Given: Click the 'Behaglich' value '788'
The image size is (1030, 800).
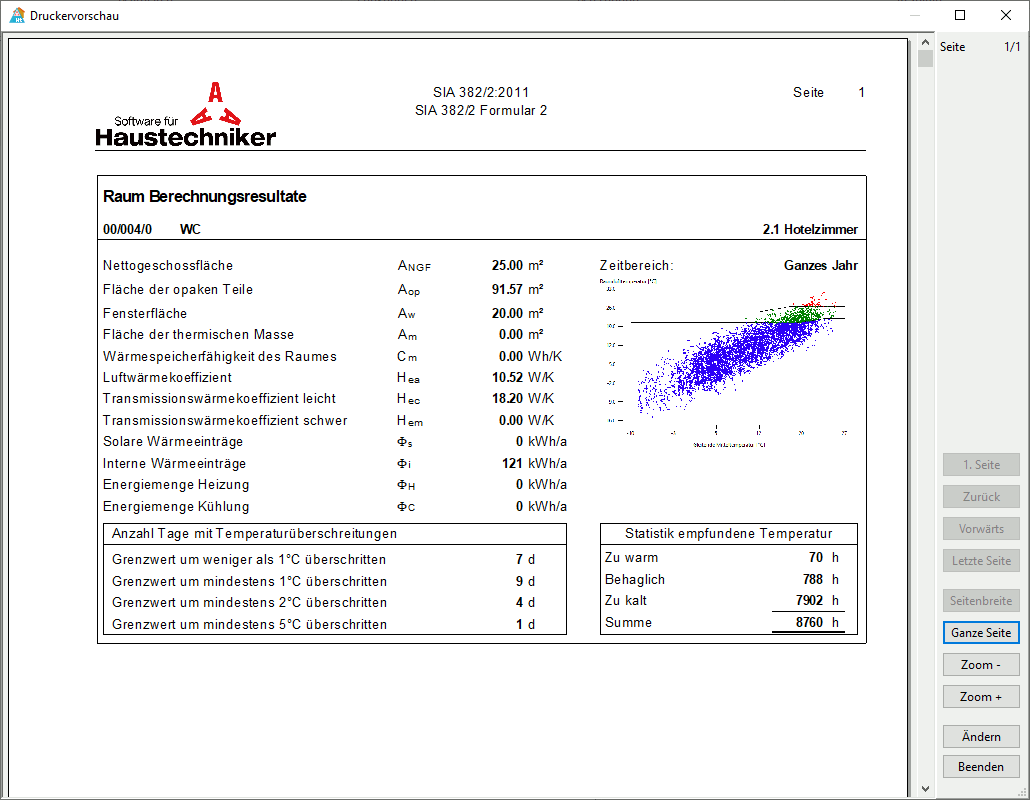Looking at the screenshot, I should click(813, 579).
